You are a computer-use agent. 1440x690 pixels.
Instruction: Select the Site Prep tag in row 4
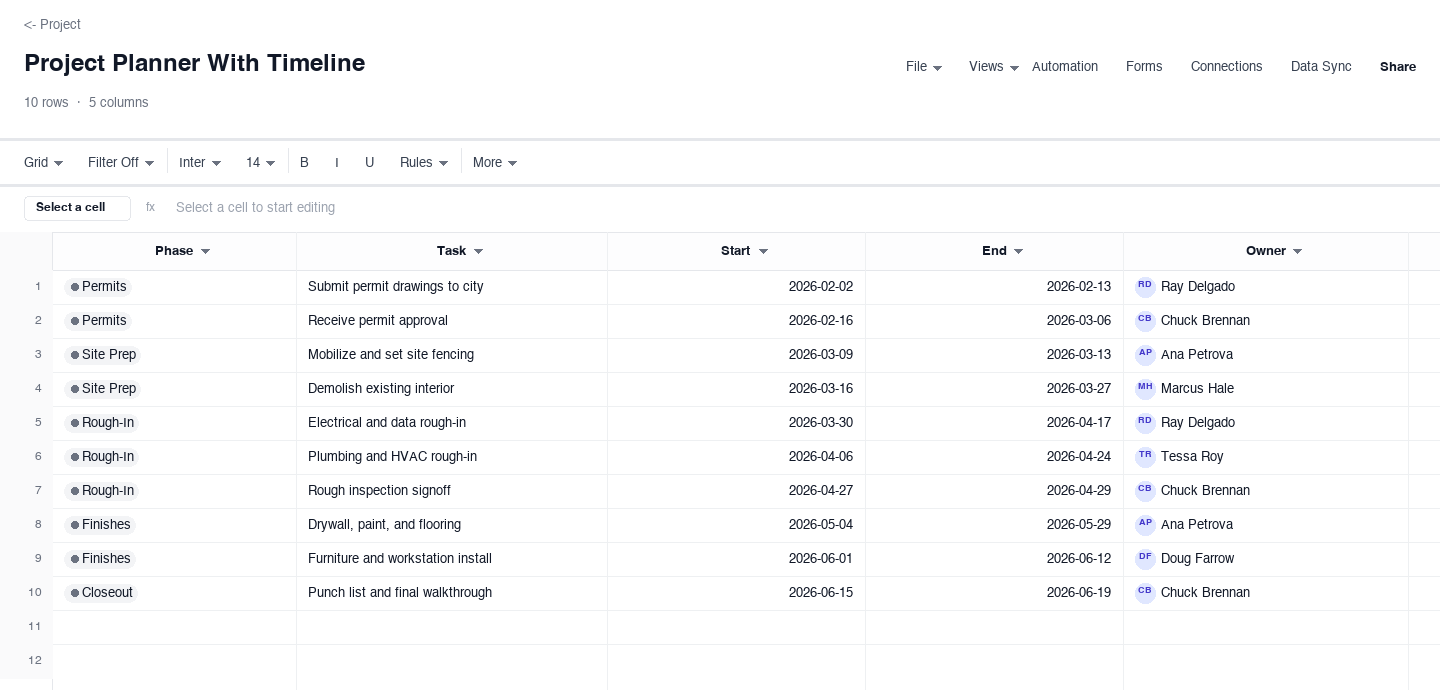click(102, 389)
